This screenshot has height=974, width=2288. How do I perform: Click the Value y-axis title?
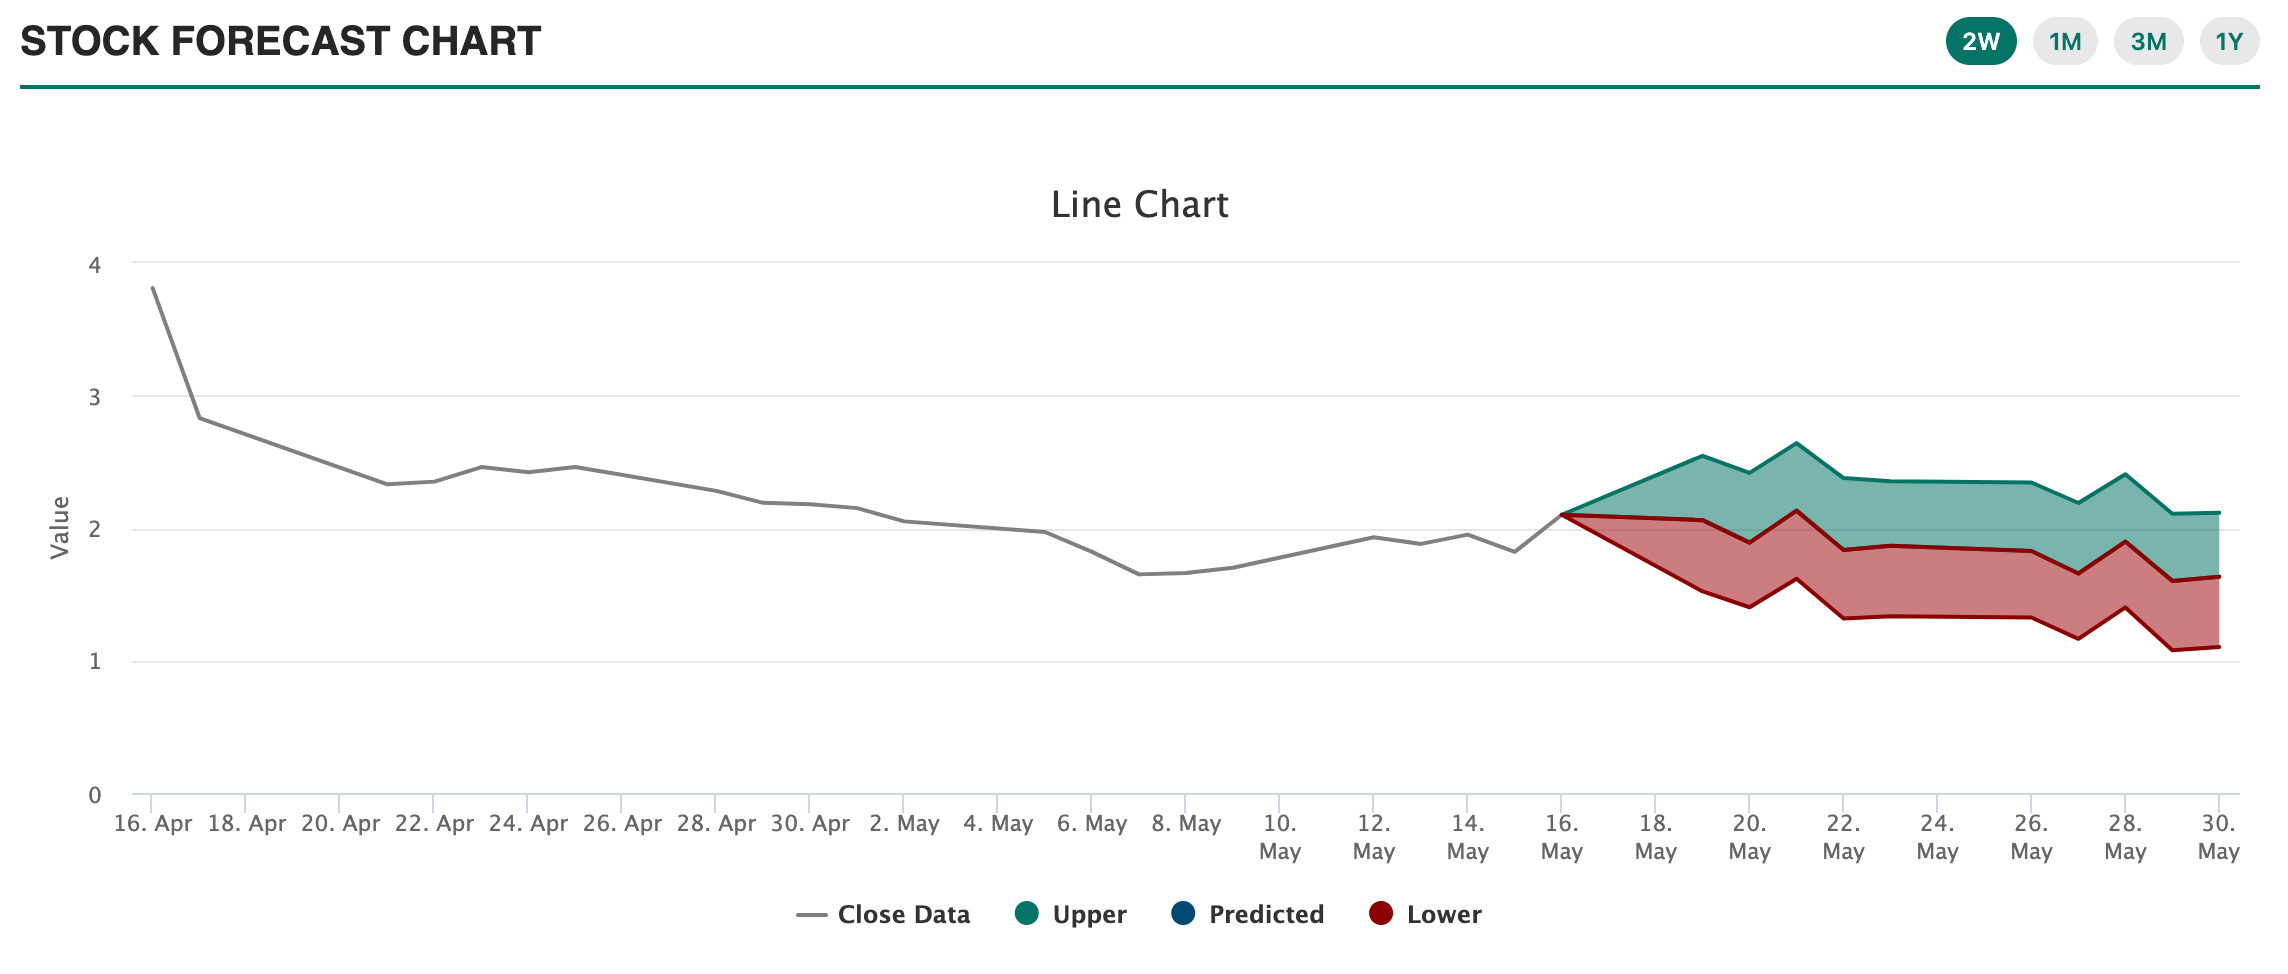point(60,527)
